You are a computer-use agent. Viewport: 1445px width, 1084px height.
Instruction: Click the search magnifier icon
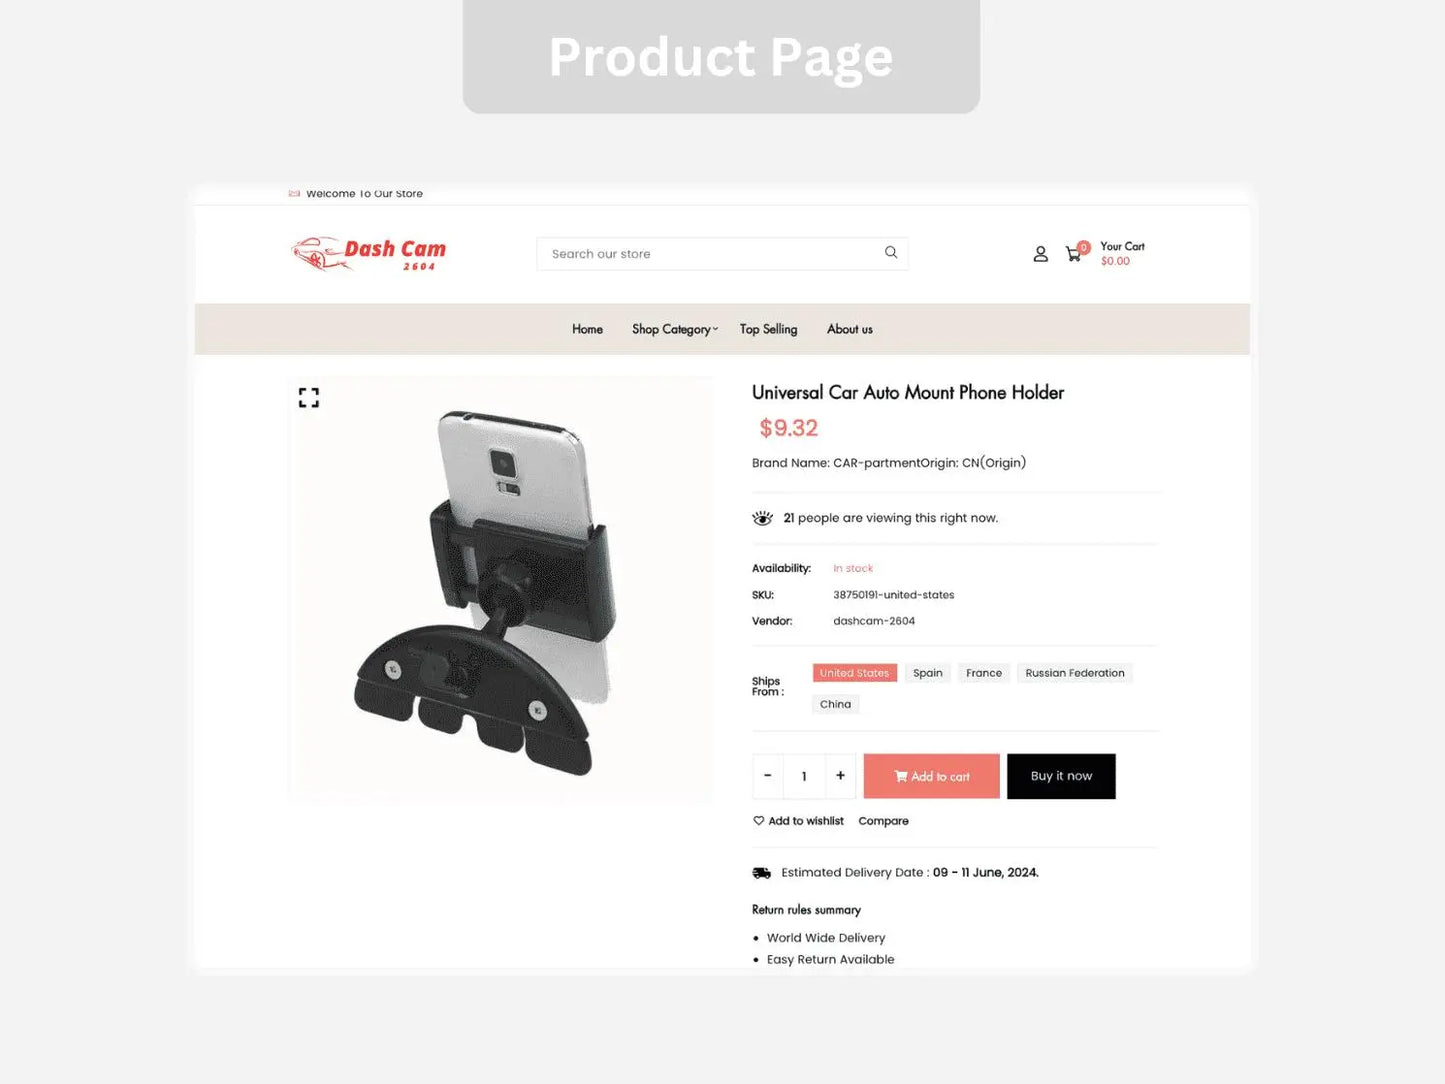[x=891, y=253]
